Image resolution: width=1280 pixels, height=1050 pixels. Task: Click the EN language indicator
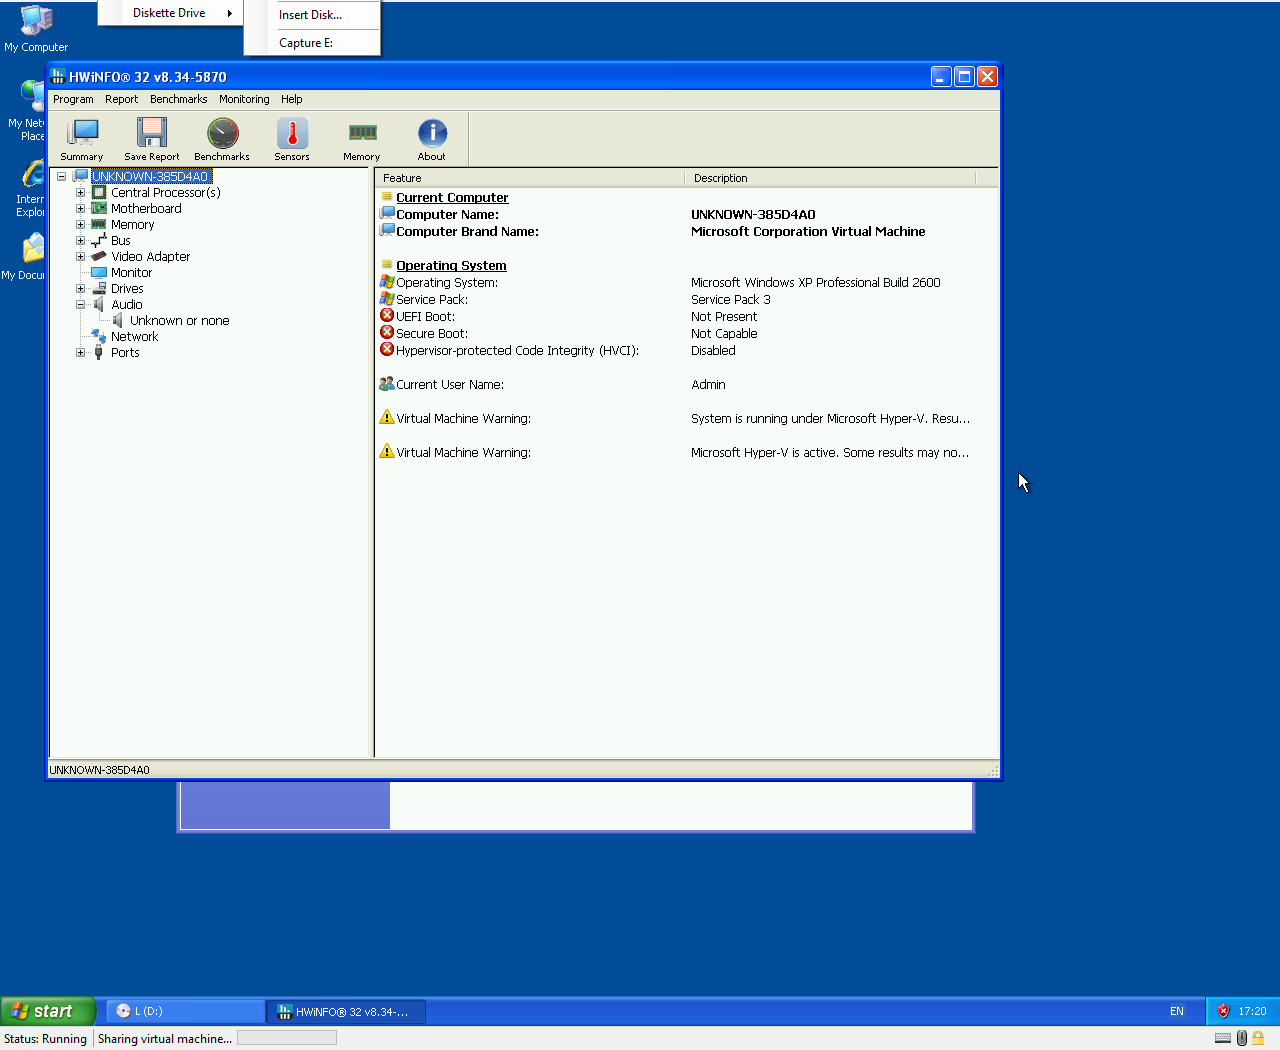[x=1177, y=1011]
